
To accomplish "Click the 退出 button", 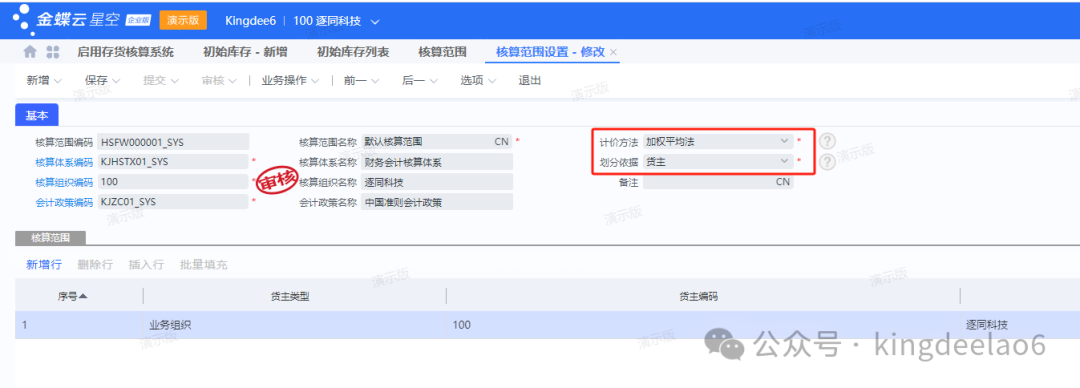I will pos(530,81).
